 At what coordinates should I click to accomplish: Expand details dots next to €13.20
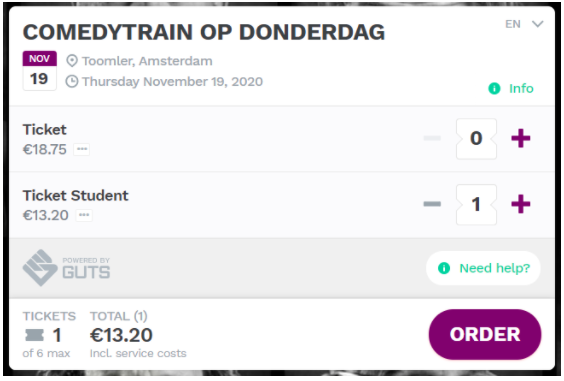[84, 215]
